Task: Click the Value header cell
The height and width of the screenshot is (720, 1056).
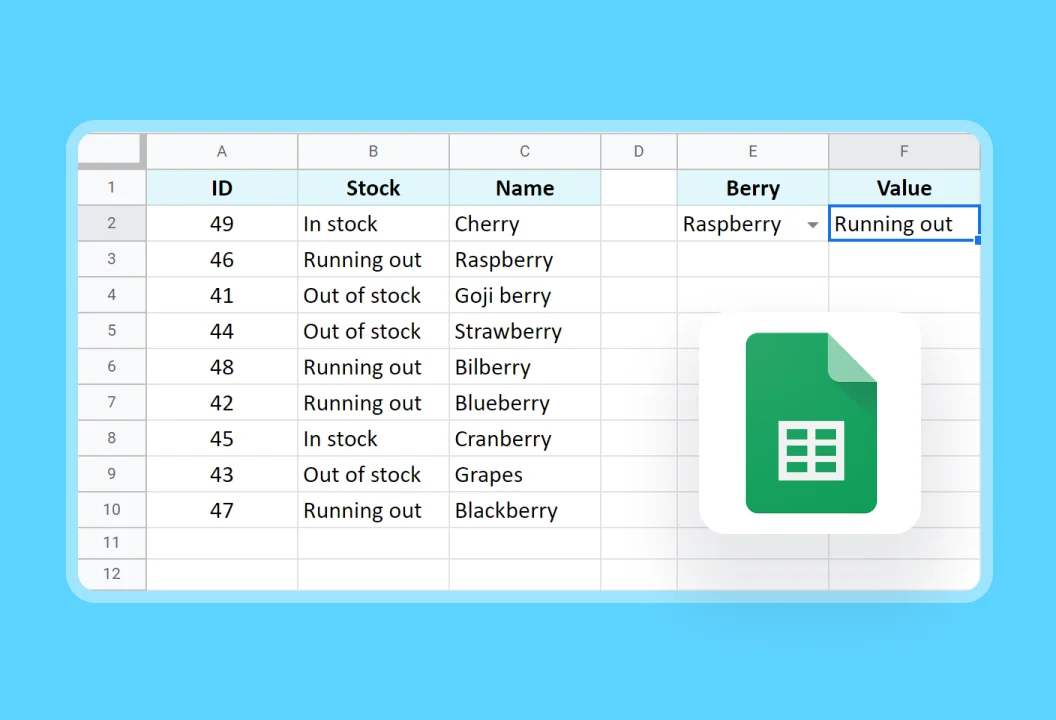Action: coord(903,188)
